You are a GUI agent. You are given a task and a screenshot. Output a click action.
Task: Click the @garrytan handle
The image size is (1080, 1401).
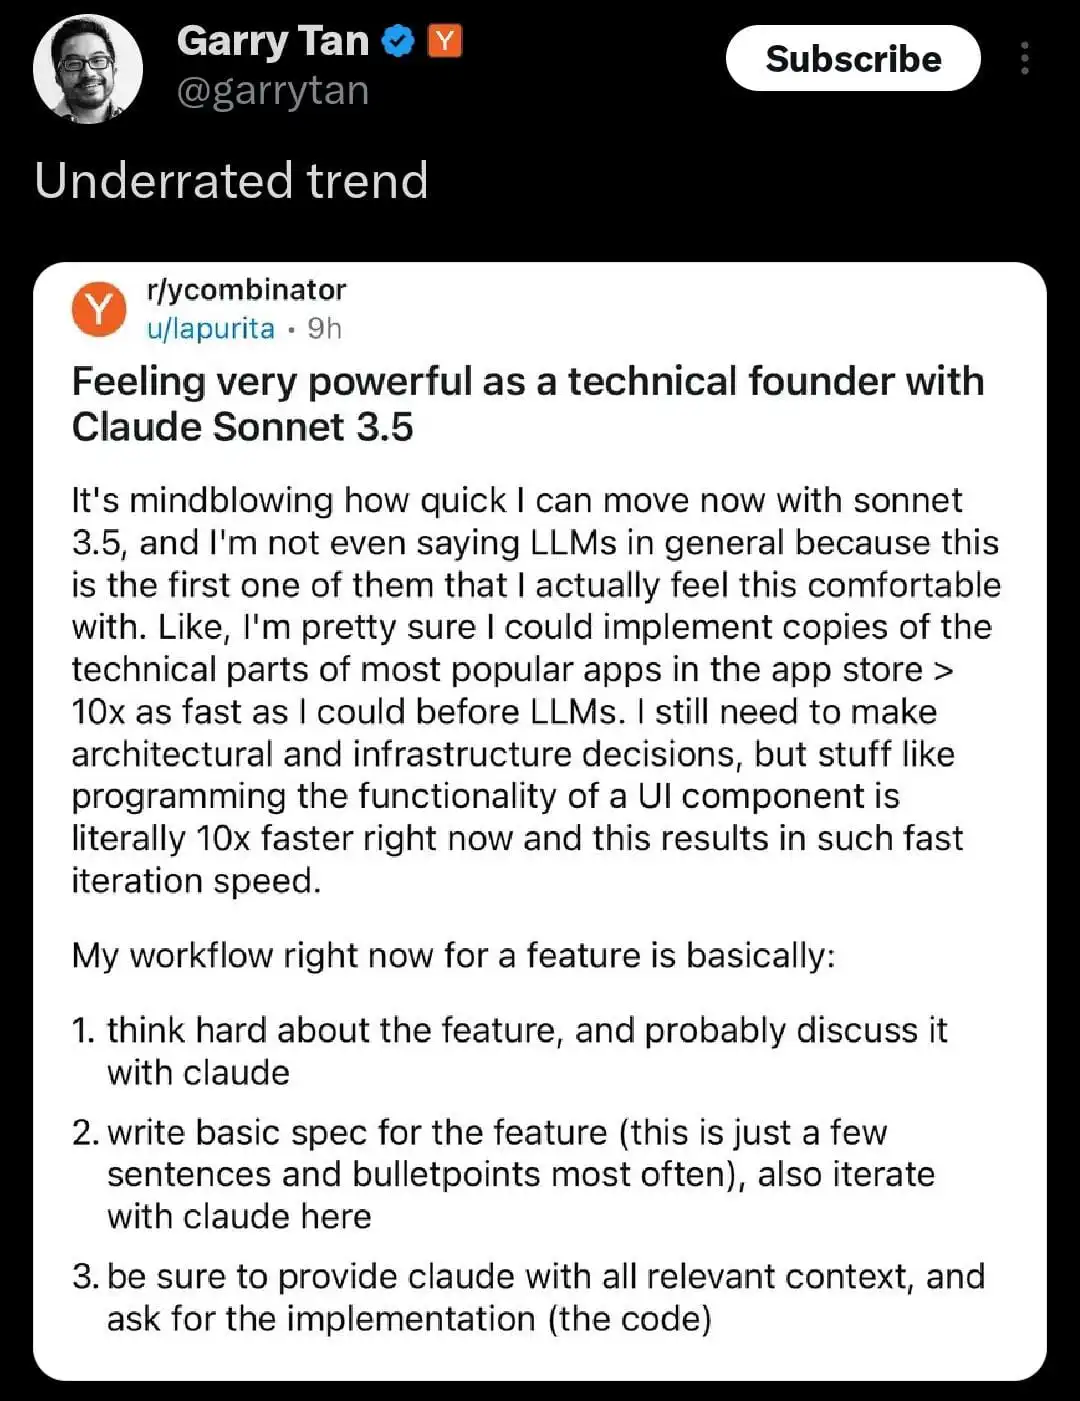coord(273,91)
